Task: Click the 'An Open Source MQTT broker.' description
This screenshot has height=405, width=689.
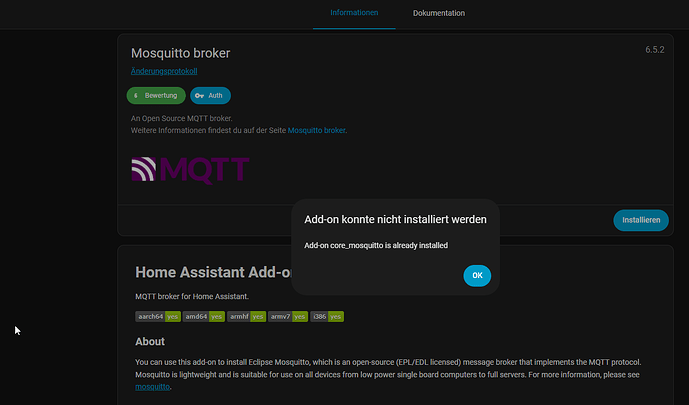Action: pyautogui.click(x=181, y=118)
